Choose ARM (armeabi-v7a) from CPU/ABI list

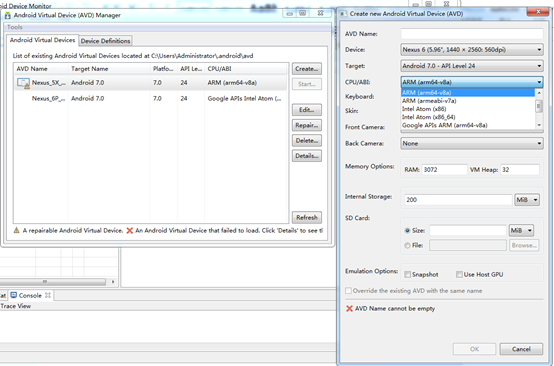(468, 101)
